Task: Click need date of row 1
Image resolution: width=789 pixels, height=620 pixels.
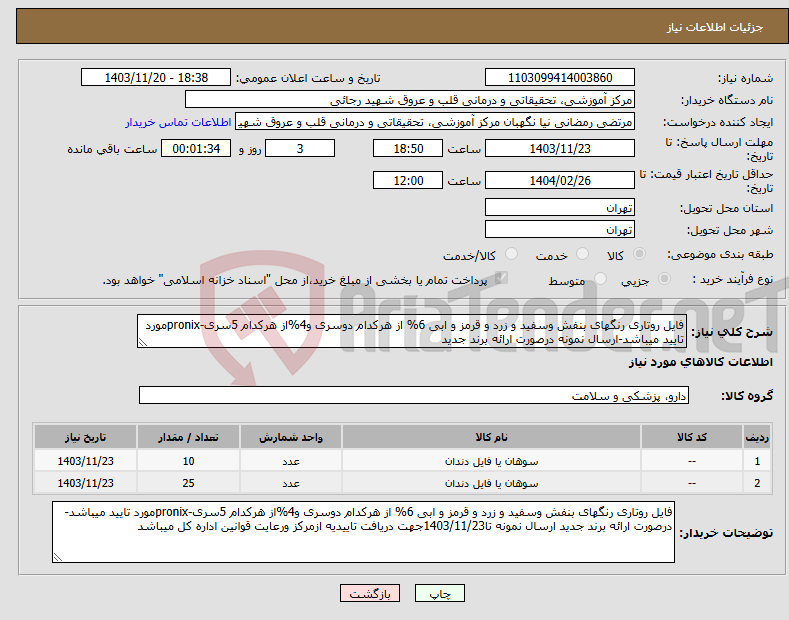Action: coord(85,461)
